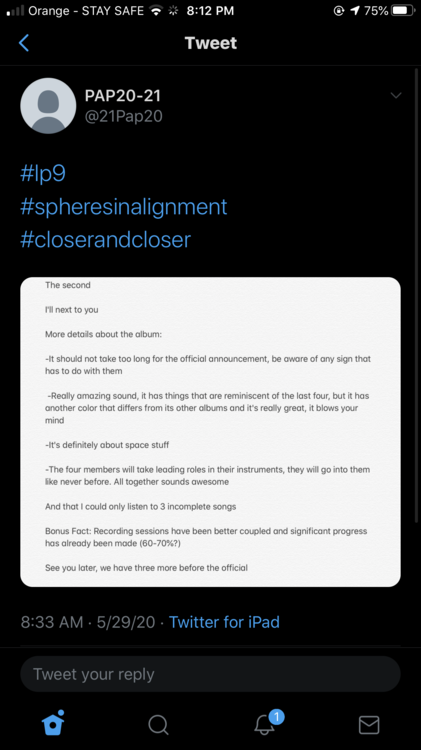Open the @21Pap20 handle profile

tap(123, 116)
